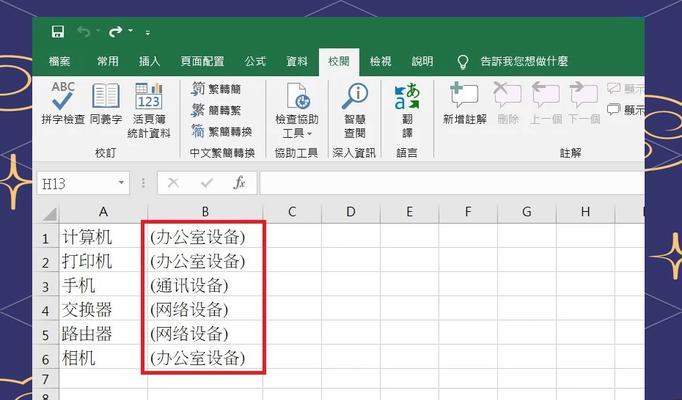The image size is (682, 400).
Task: Select column B header
Action: (205, 212)
